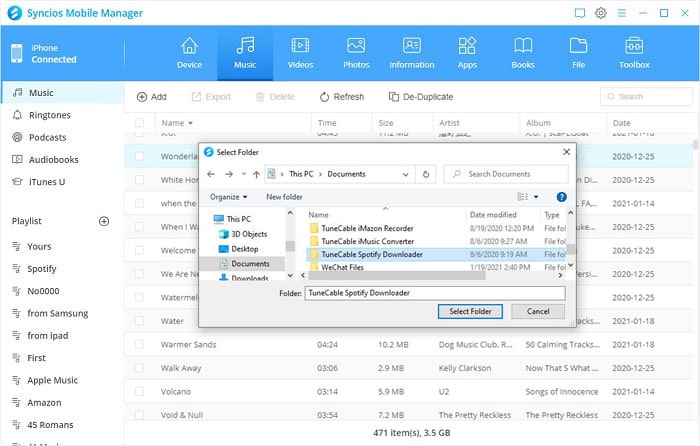Click the Syncios logo icon
Image resolution: width=700 pixels, height=446 pixels.
click(15, 13)
